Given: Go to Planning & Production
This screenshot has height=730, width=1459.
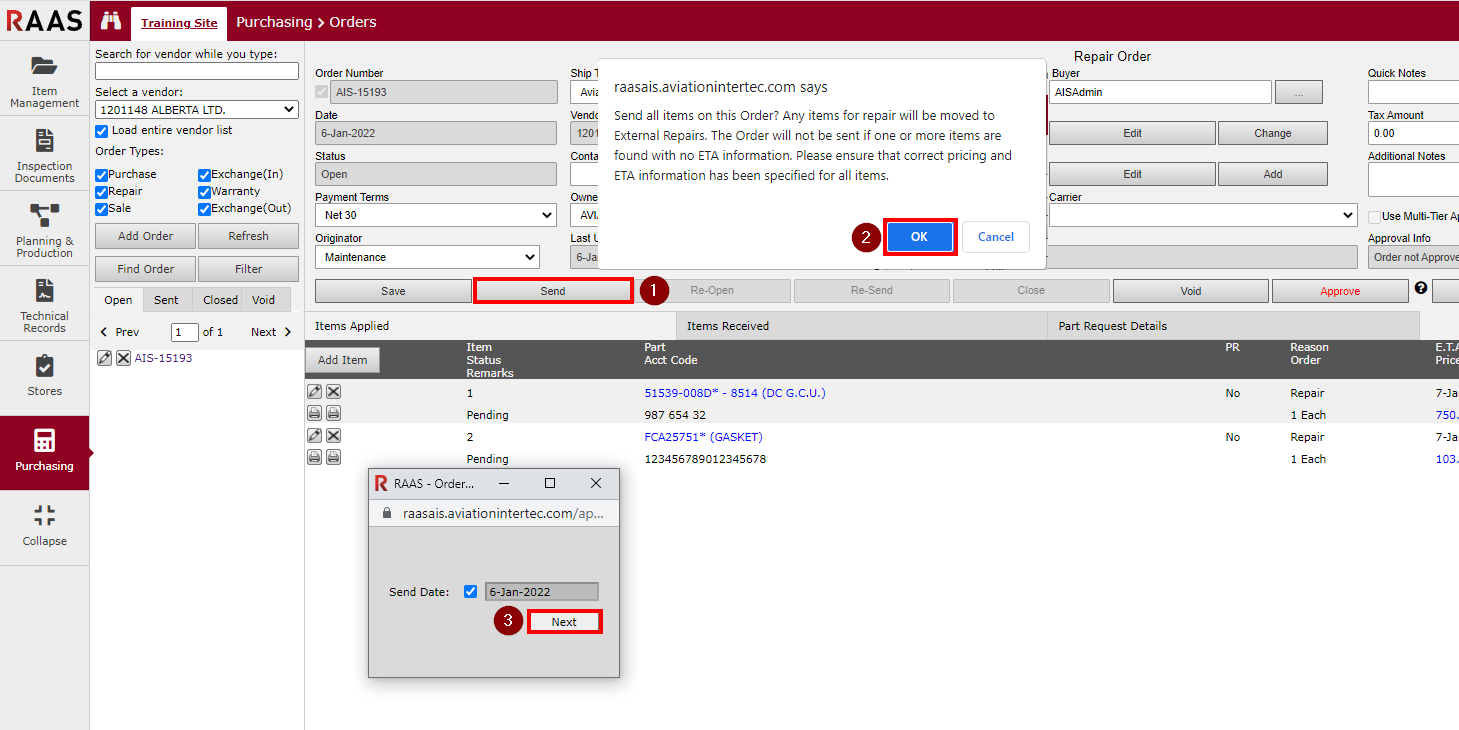Looking at the screenshot, I should [44, 229].
